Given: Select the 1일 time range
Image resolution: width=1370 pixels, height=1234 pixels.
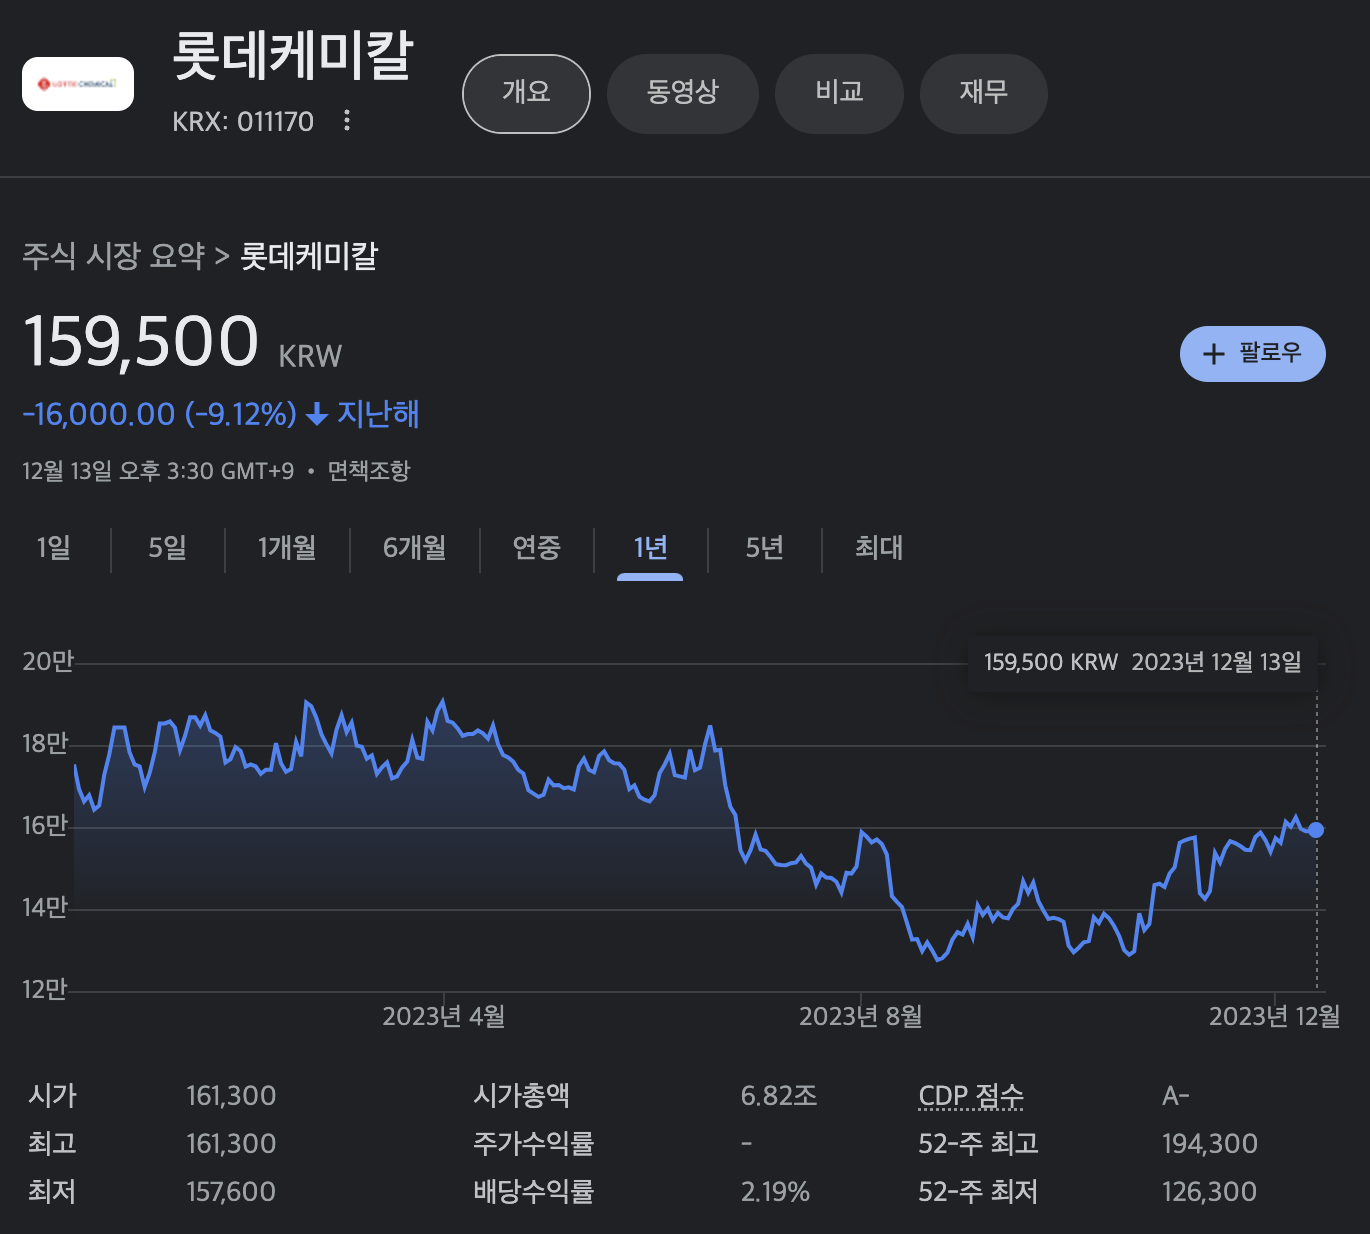Looking at the screenshot, I should pos(54,548).
